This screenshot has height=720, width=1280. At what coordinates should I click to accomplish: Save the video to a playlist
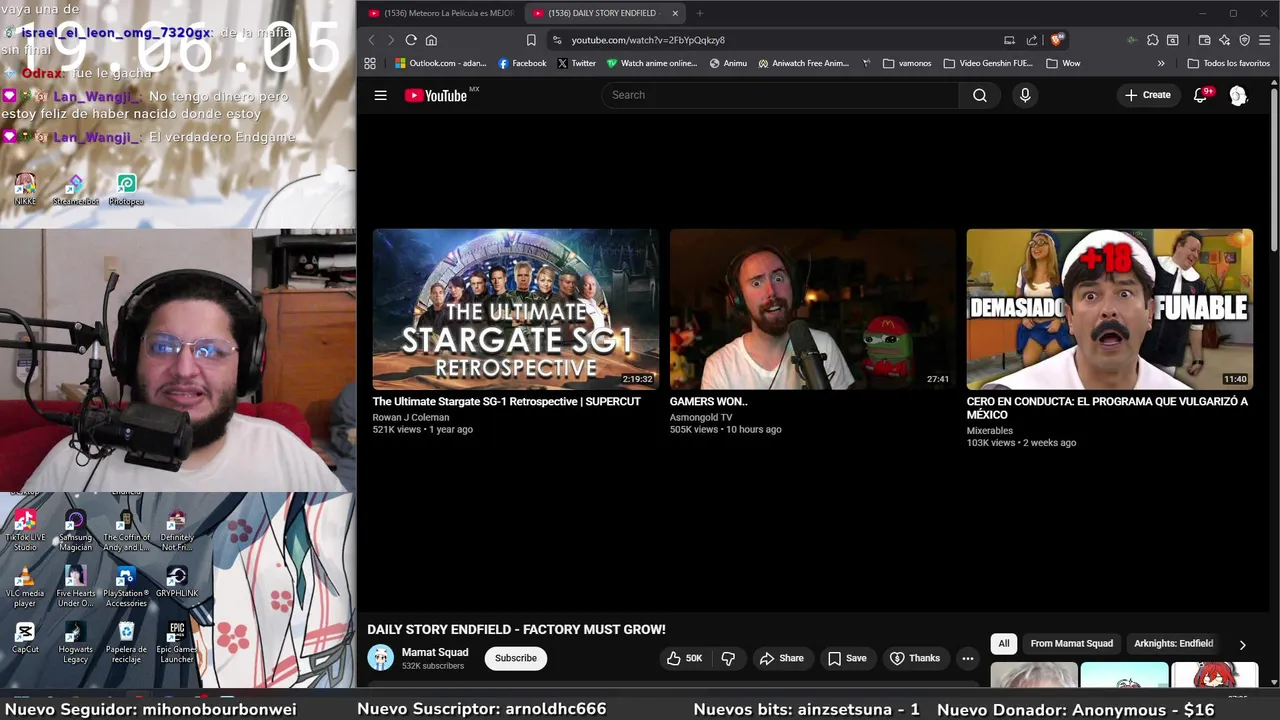847,658
